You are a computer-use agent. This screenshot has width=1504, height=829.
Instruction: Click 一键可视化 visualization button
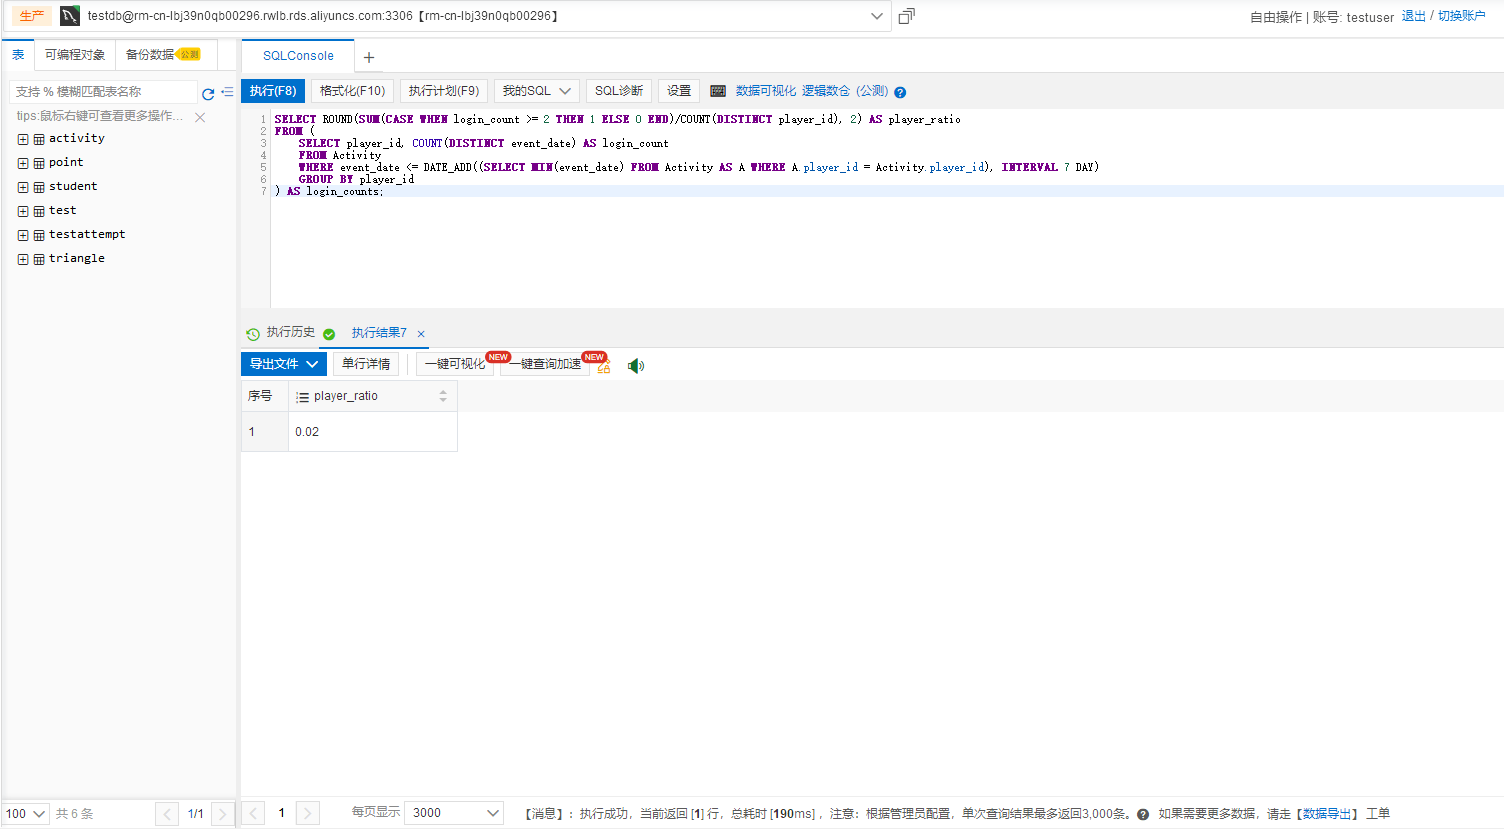[455, 364]
